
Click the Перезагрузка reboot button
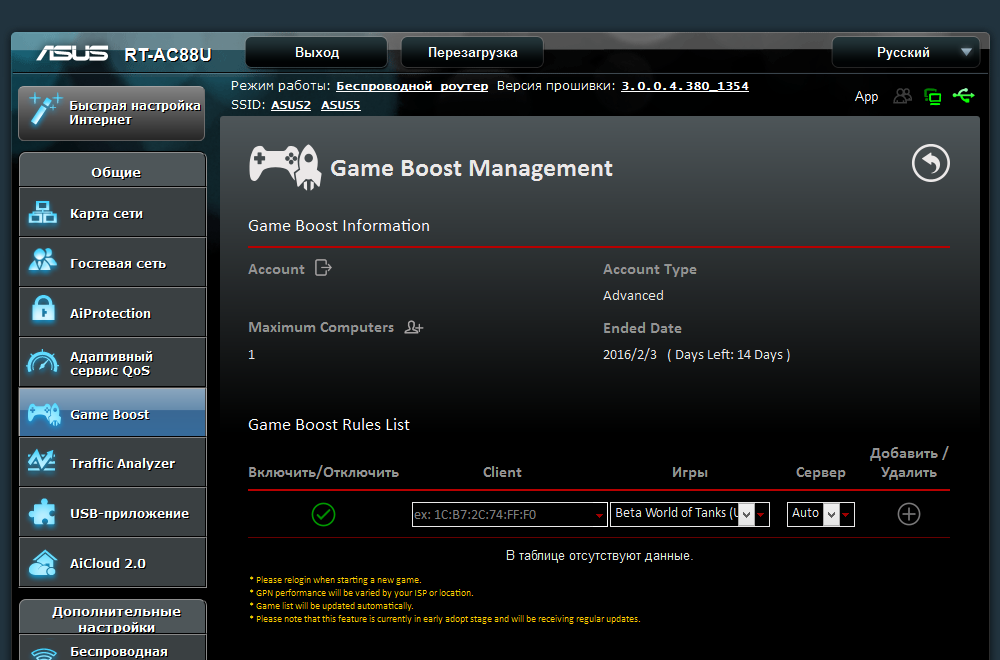tap(472, 52)
